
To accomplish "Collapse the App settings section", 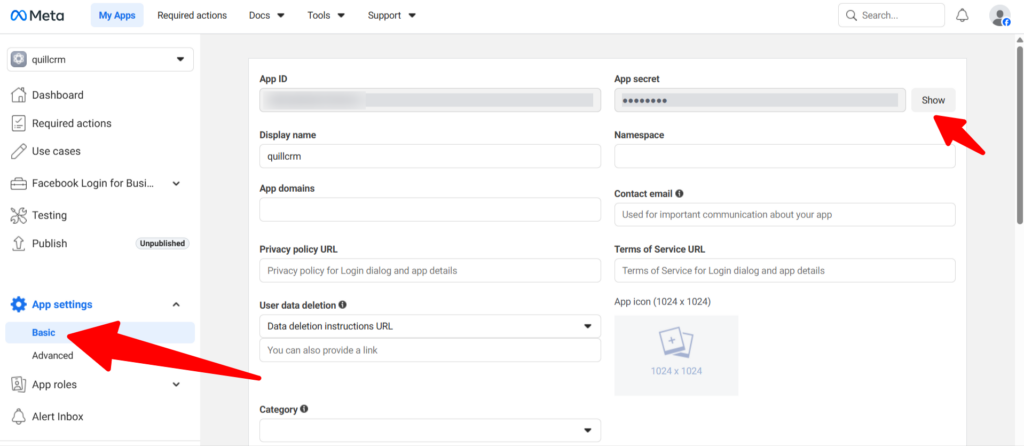I will coord(176,304).
